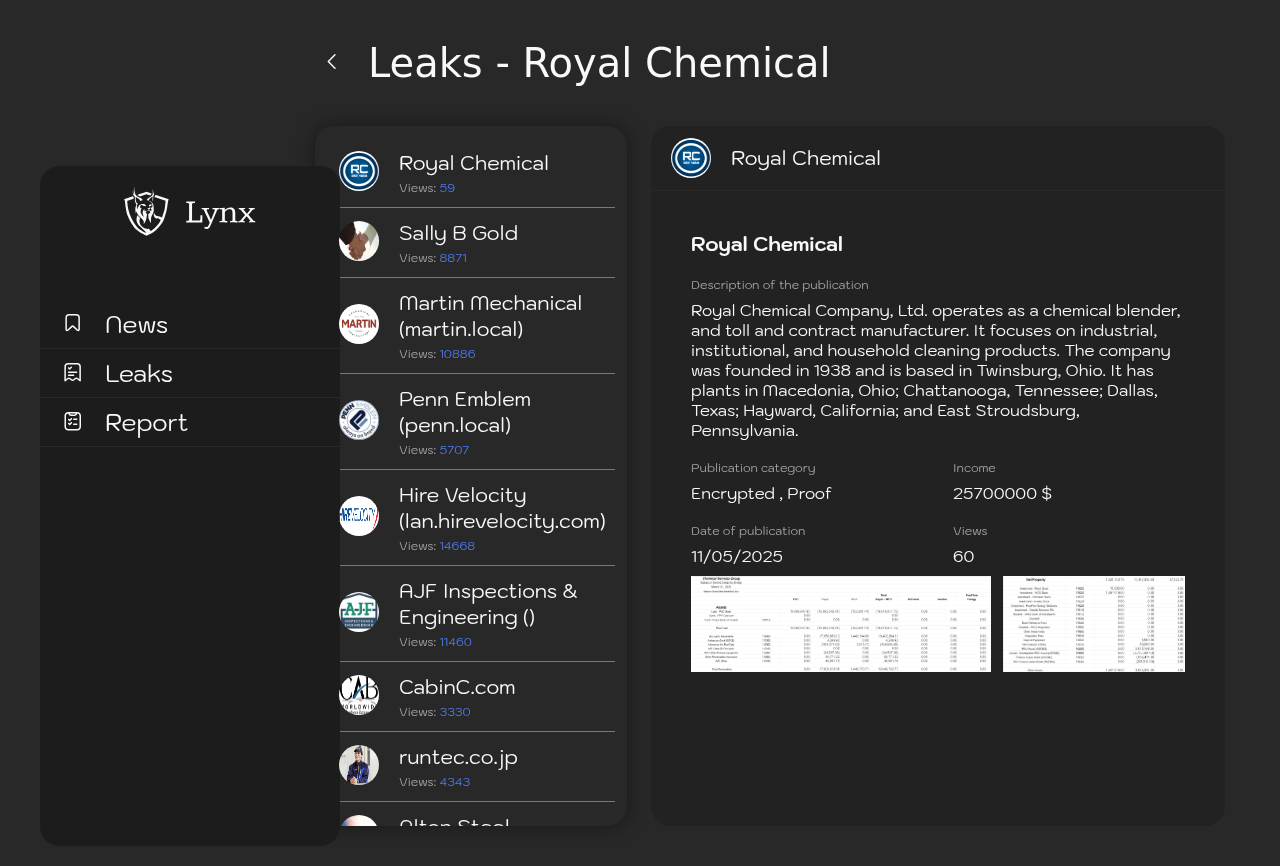The image size is (1280, 866).
Task: Select the Sally B Gold entry
Action: (477, 243)
